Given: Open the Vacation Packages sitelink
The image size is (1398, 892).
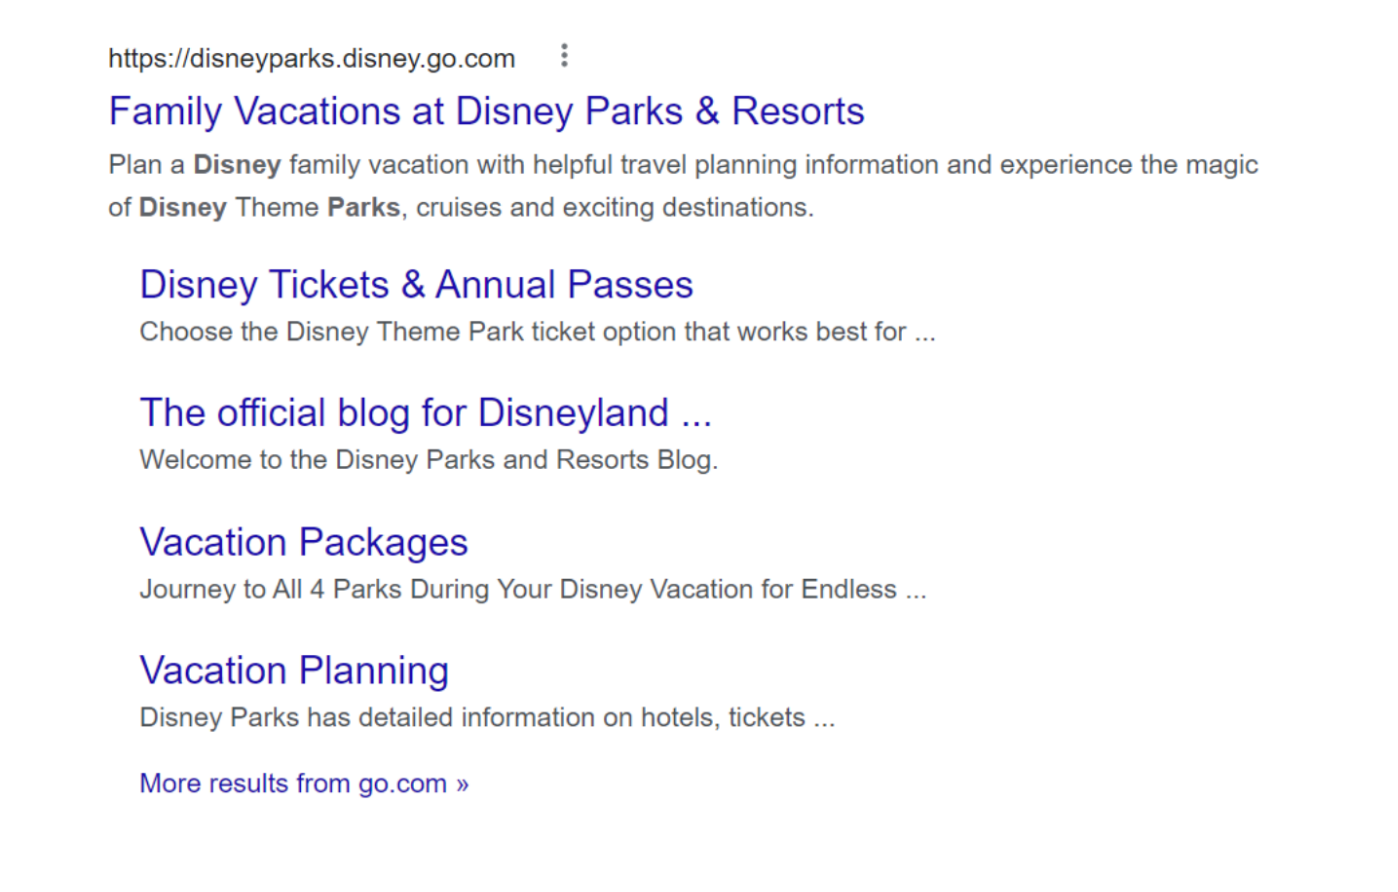Looking at the screenshot, I should (304, 542).
